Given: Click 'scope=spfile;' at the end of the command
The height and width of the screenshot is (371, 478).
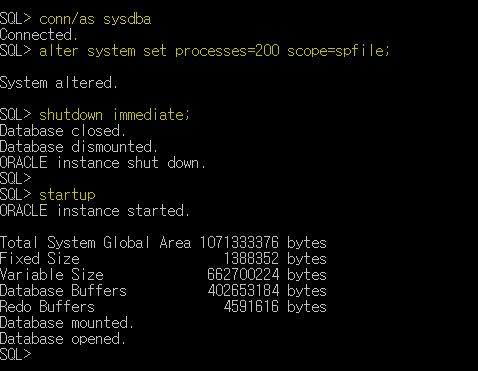Looking at the screenshot, I should point(338,51).
